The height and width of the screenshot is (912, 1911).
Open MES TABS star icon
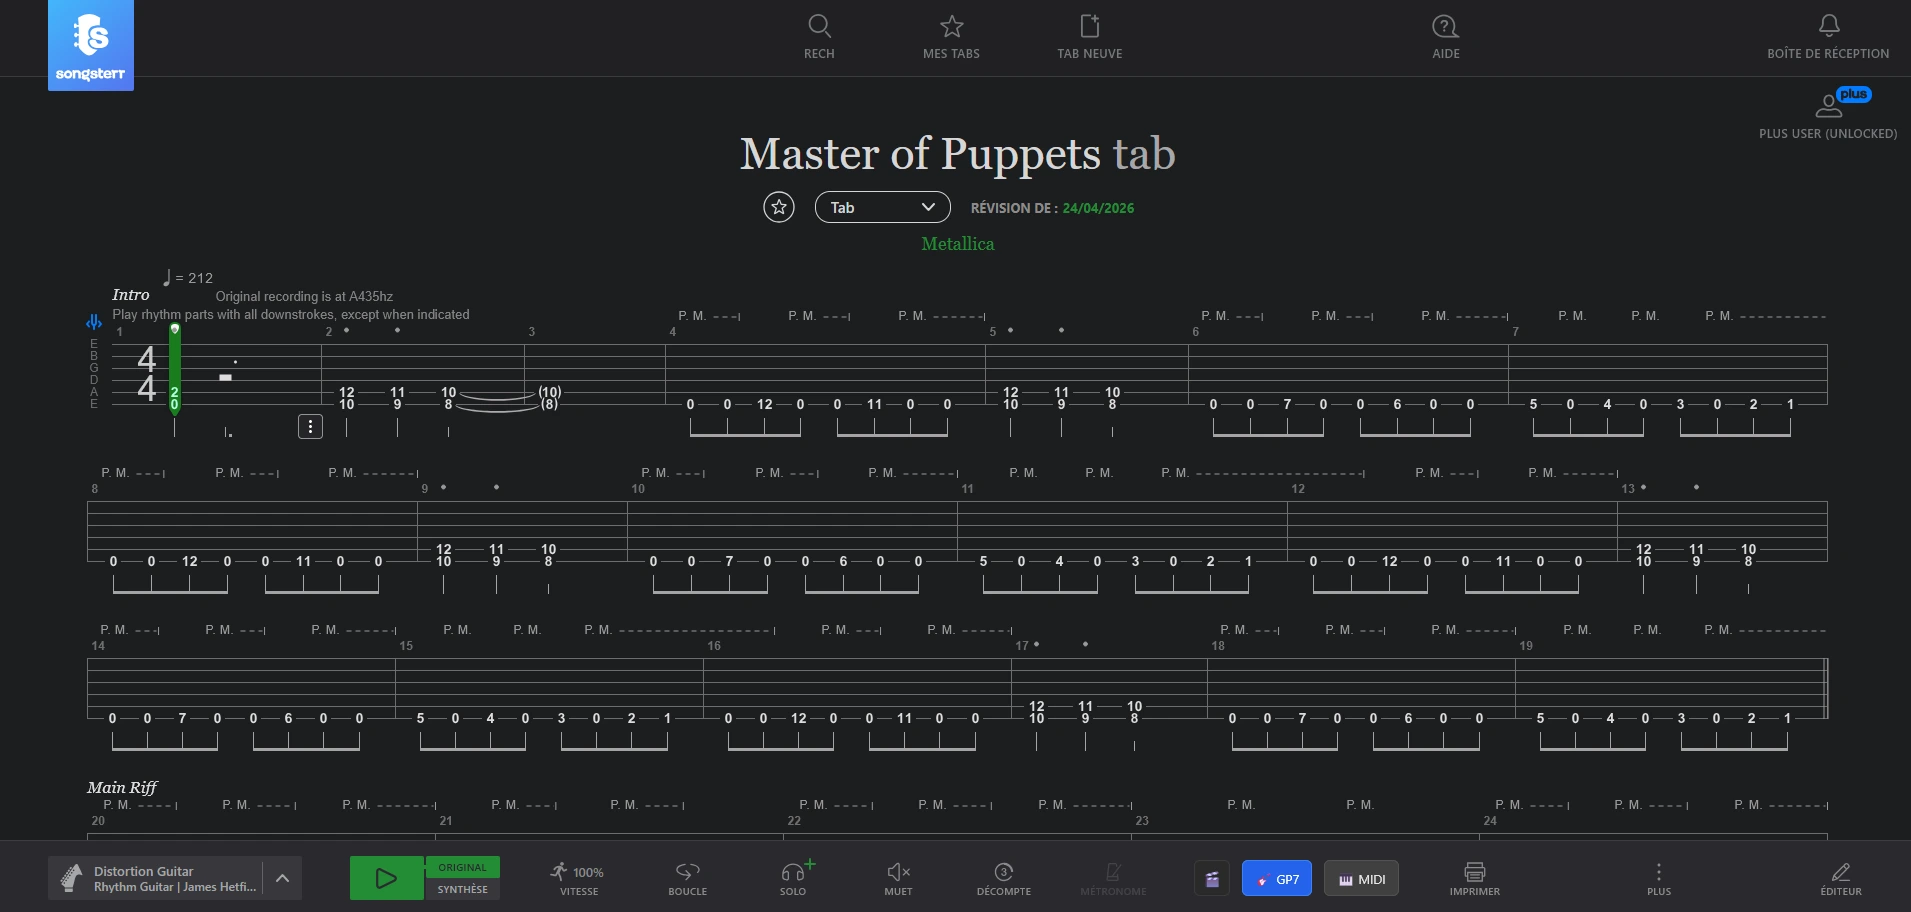pyautogui.click(x=951, y=37)
